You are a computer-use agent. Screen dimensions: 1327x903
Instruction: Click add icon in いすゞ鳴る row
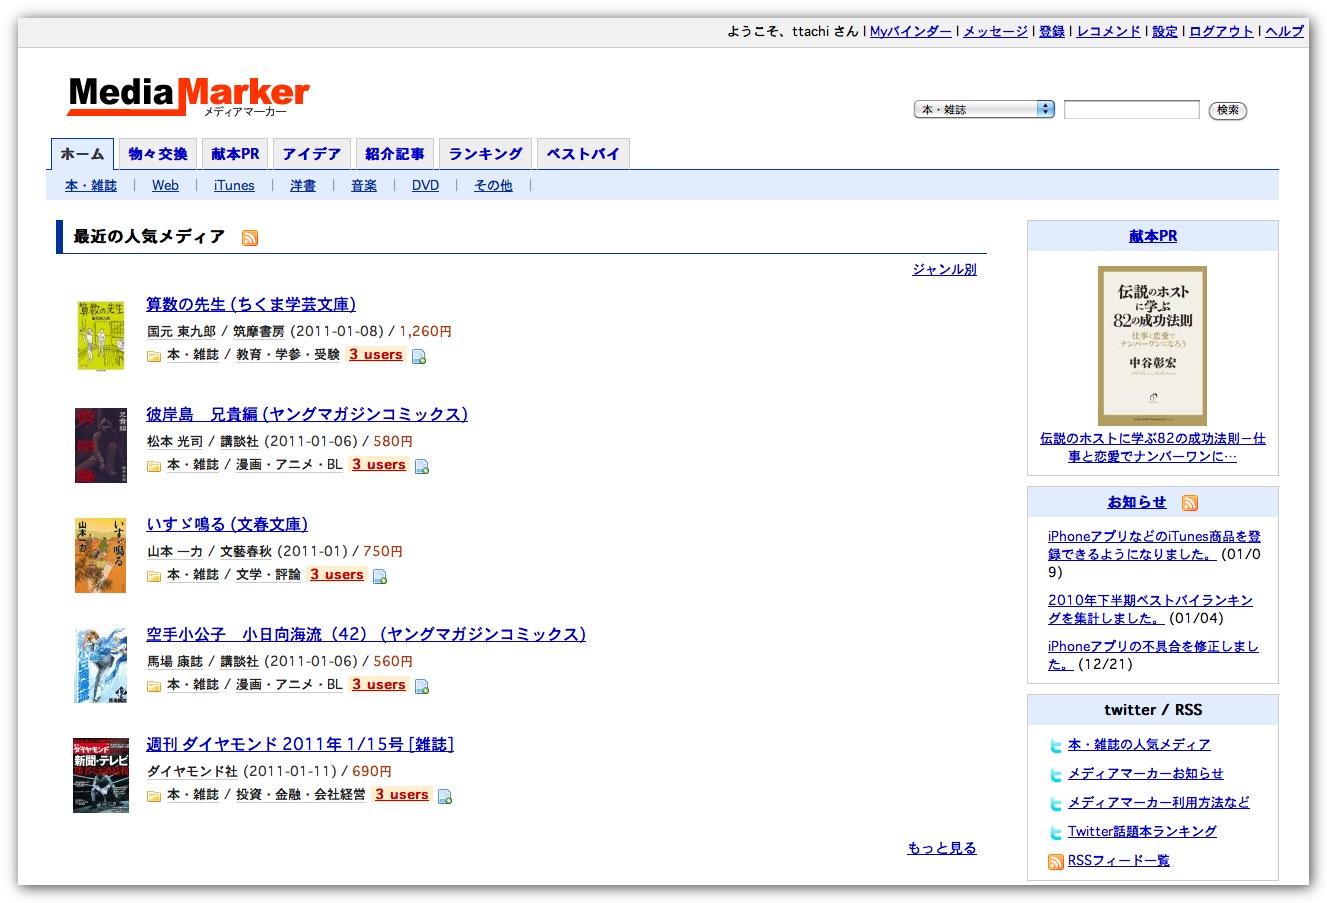[380, 576]
